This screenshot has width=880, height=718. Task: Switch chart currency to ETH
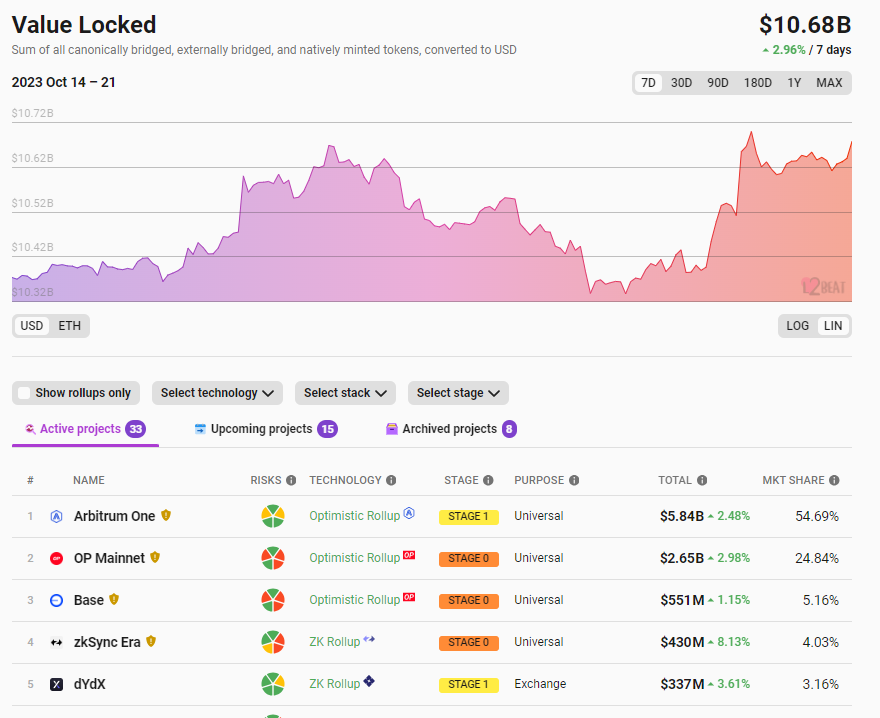tap(69, 326)
